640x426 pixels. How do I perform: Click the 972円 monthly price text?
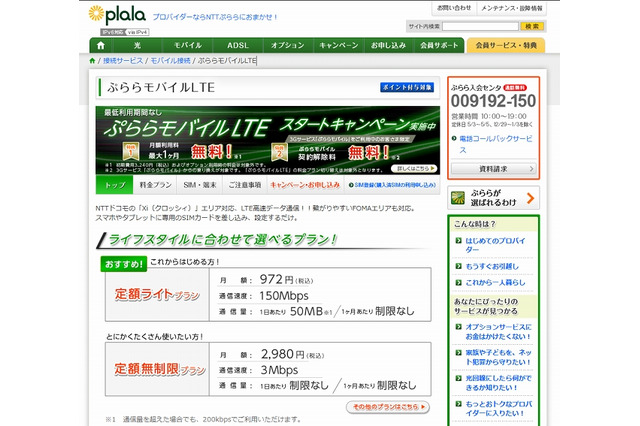[x=286, y=280]
